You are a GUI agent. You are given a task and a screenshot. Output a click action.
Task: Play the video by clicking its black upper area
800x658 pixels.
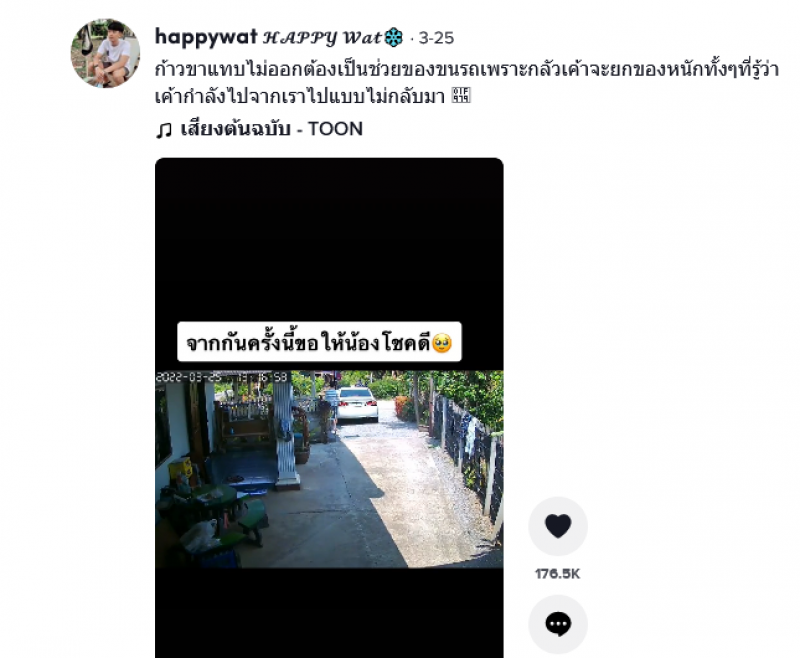click(329, 239)
